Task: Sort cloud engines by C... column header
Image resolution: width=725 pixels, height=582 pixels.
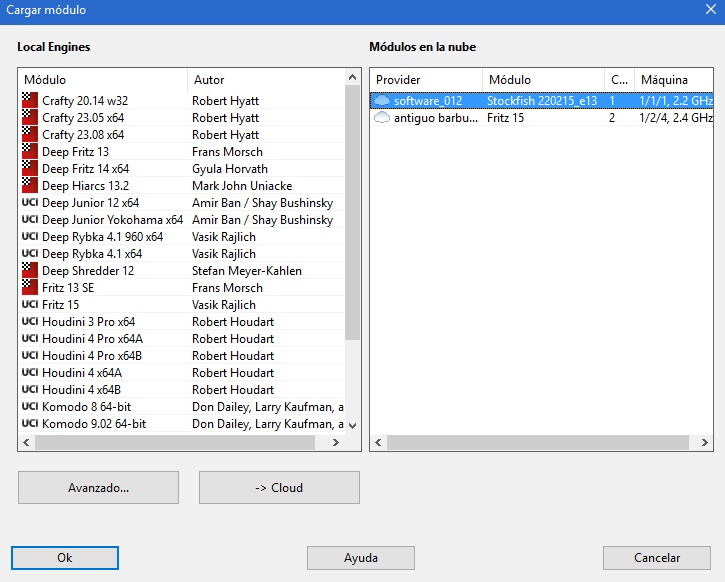Action: (x=619, y=80)
